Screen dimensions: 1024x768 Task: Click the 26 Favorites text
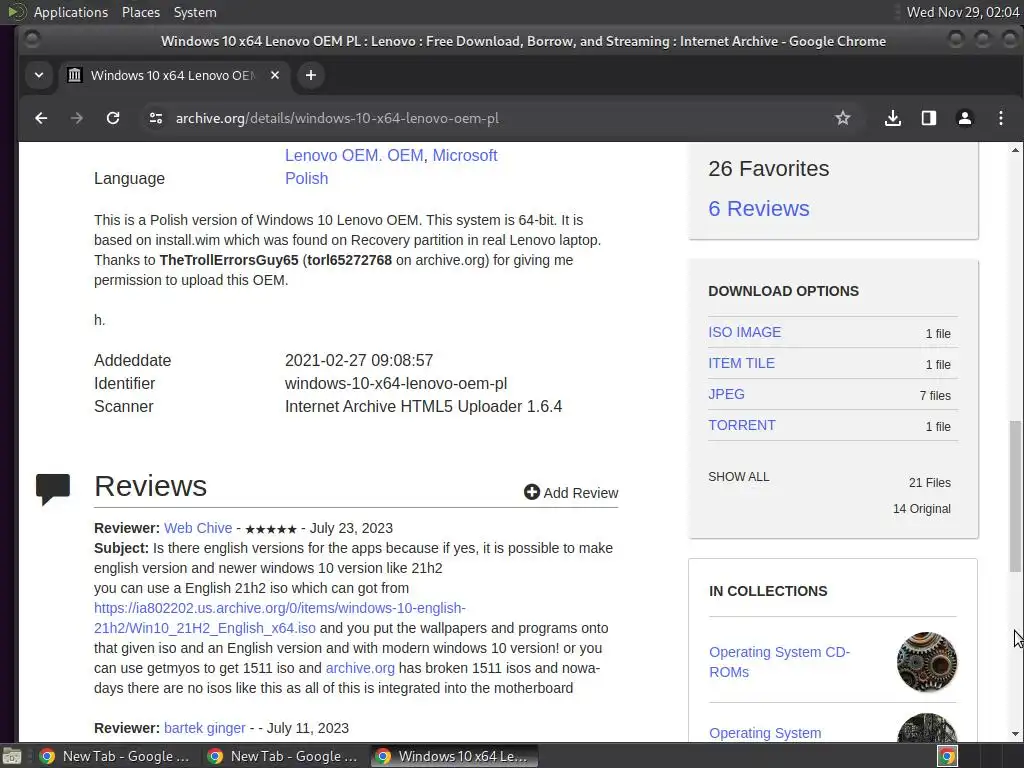click(769, 168)
